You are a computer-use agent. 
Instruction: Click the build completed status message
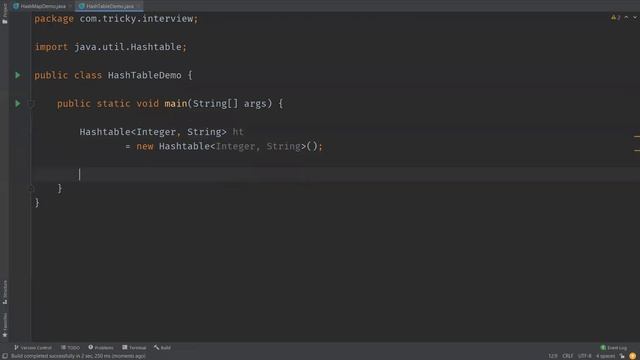pos(78,356)
